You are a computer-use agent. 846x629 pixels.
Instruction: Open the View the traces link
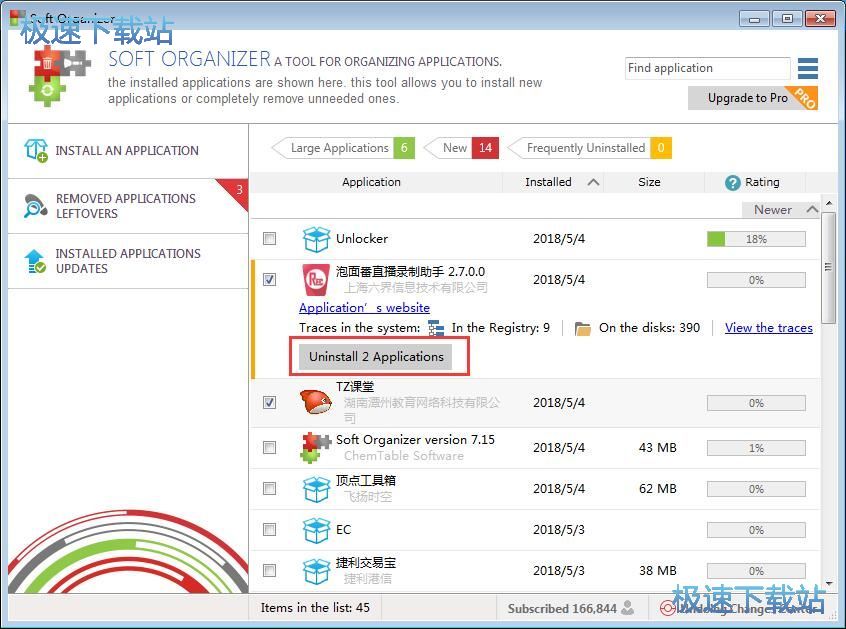(x=768, y=327)
